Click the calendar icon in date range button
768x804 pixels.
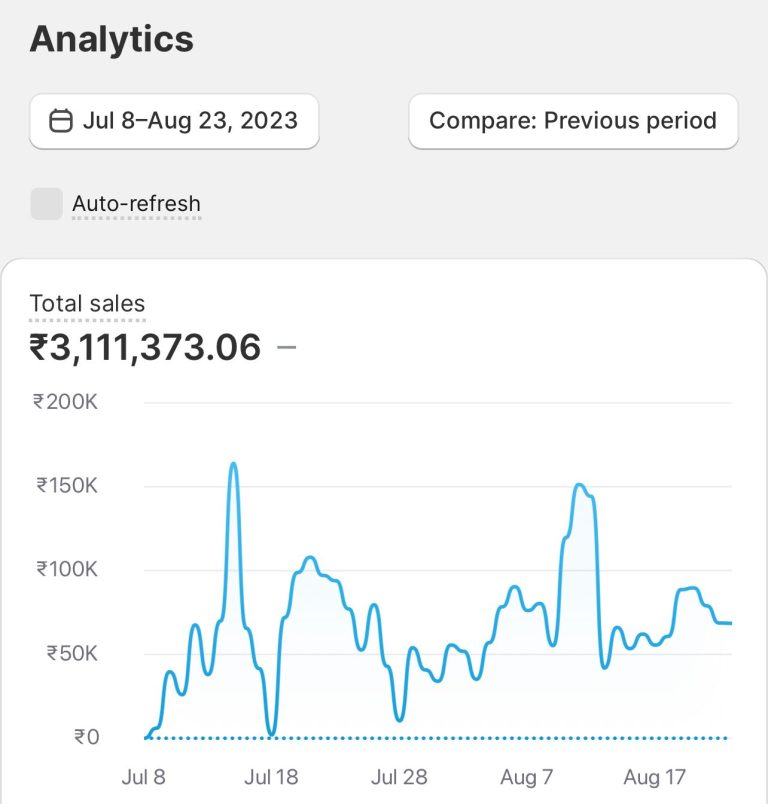(x=61, y=121)
